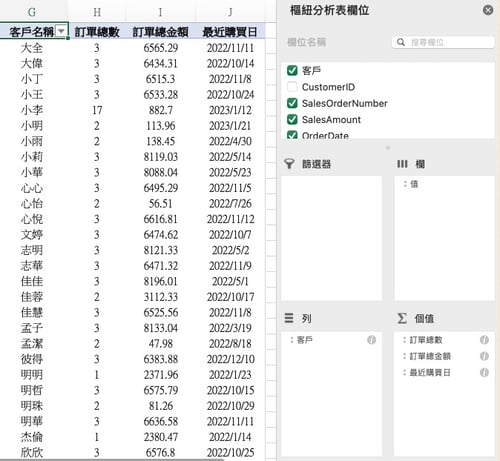The image size is (500, 461).
Task: Click the sigma icon beside 個值
Action: pos(402,318)
